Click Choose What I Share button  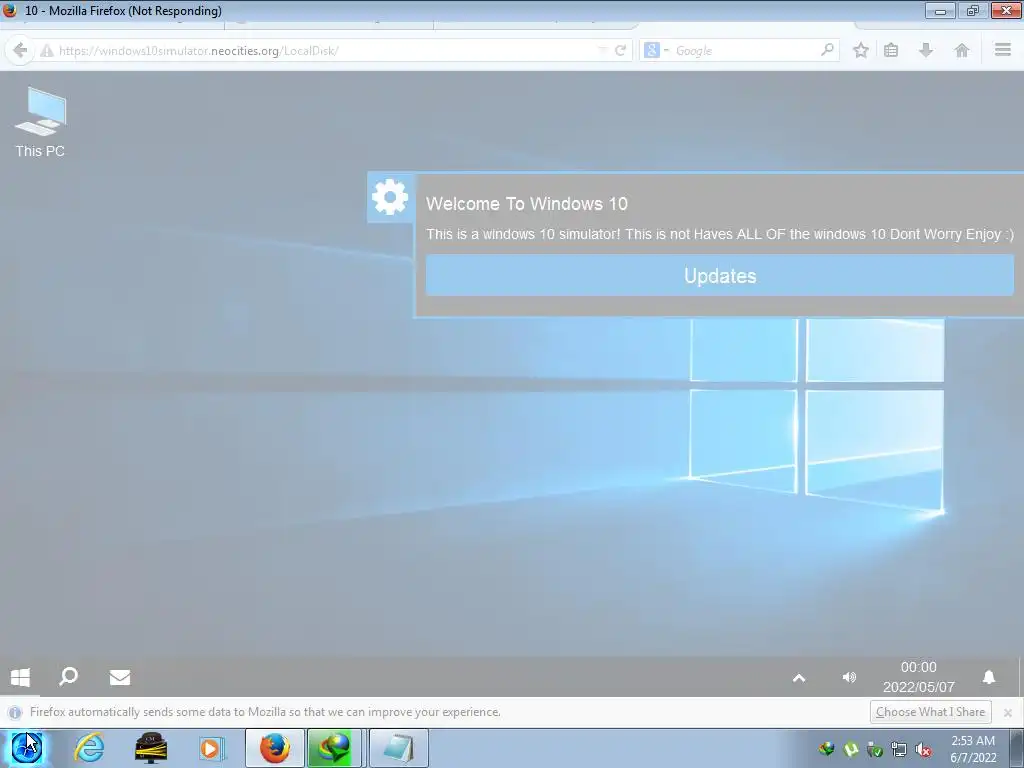click(931, 712)
